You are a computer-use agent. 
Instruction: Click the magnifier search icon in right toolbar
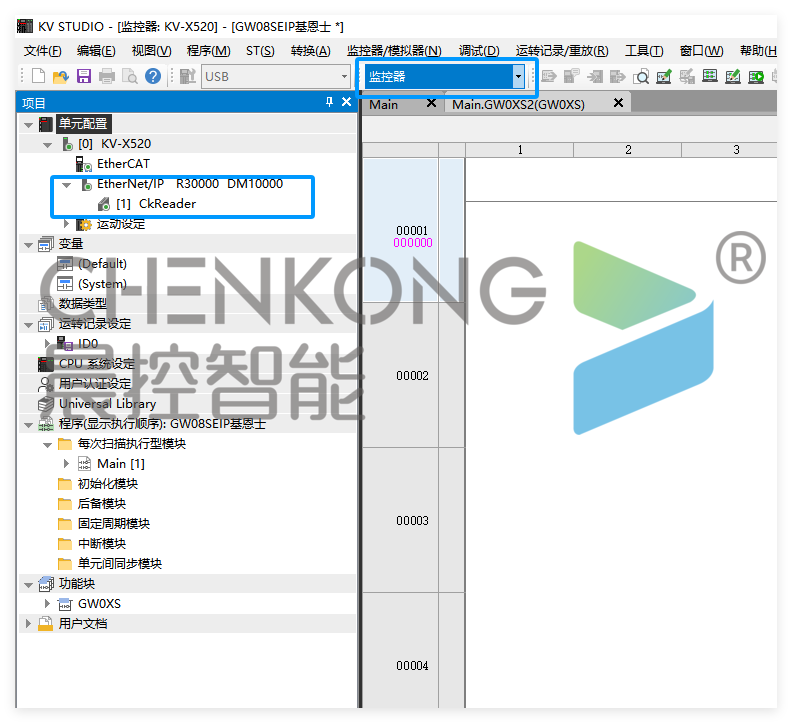[x=641, y=77]
